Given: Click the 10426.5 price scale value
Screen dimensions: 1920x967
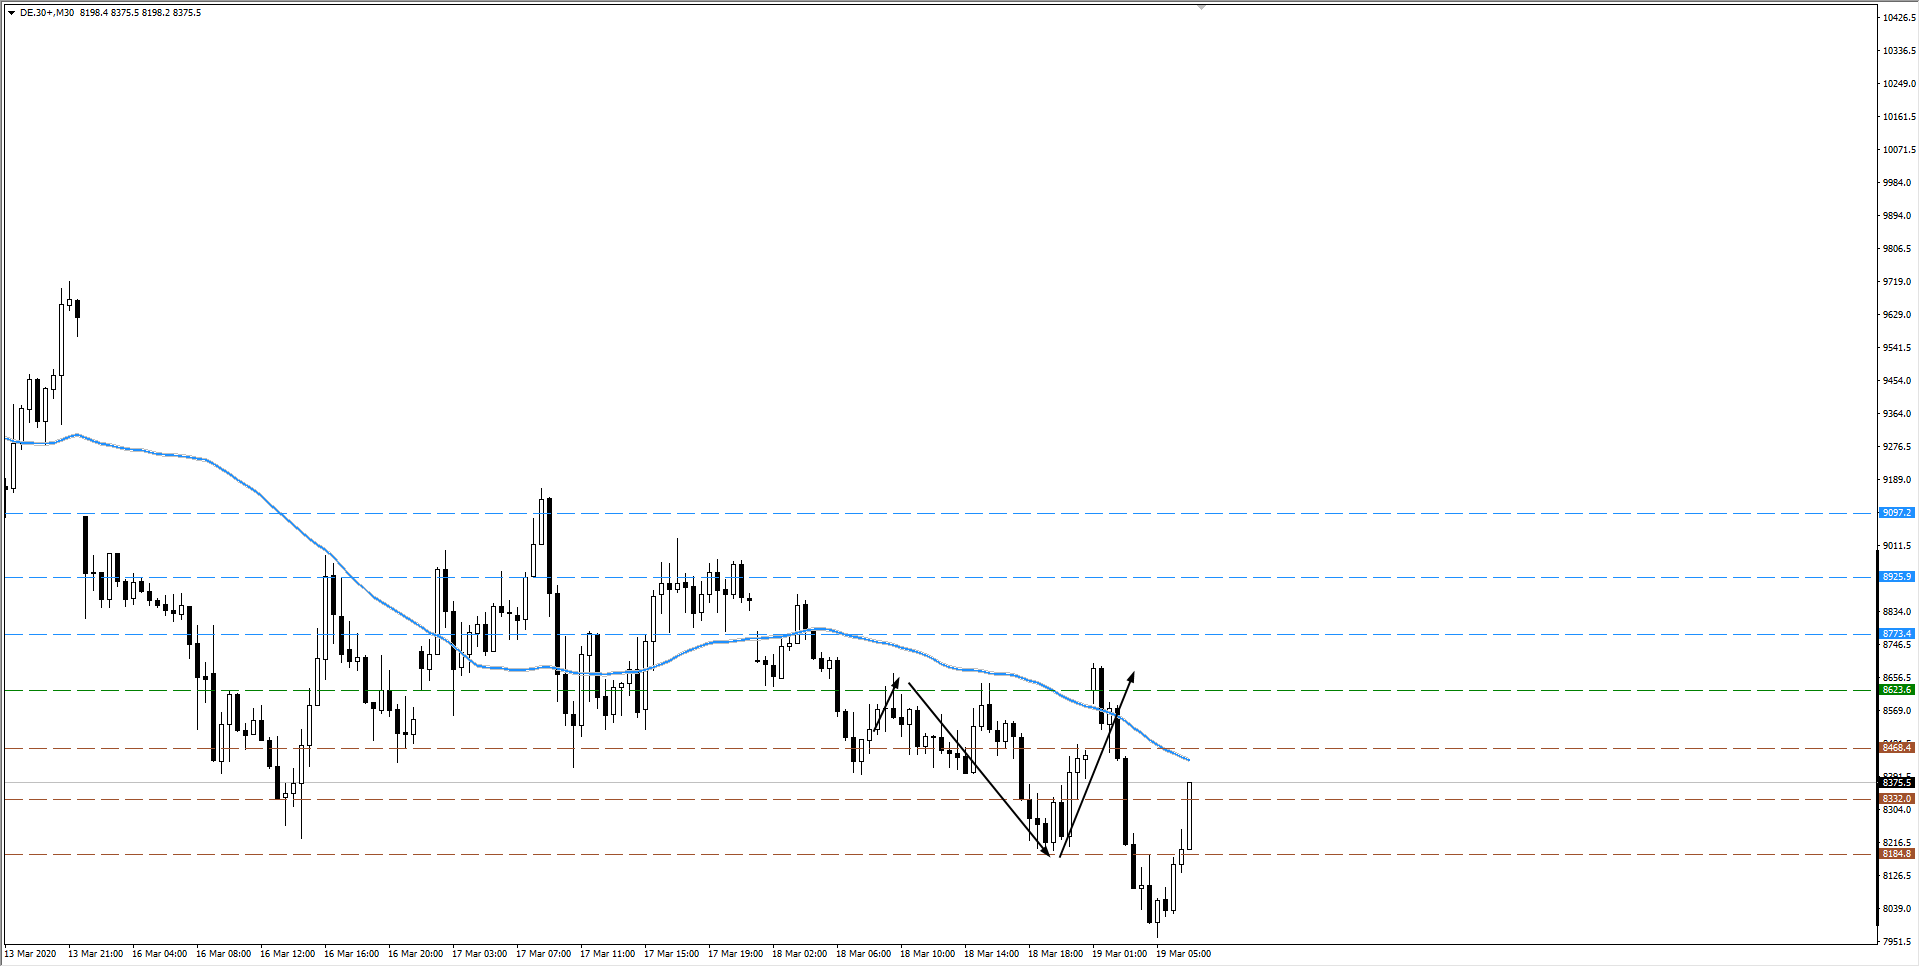Looking at the screenshot, I should (x=1899, y=18).
